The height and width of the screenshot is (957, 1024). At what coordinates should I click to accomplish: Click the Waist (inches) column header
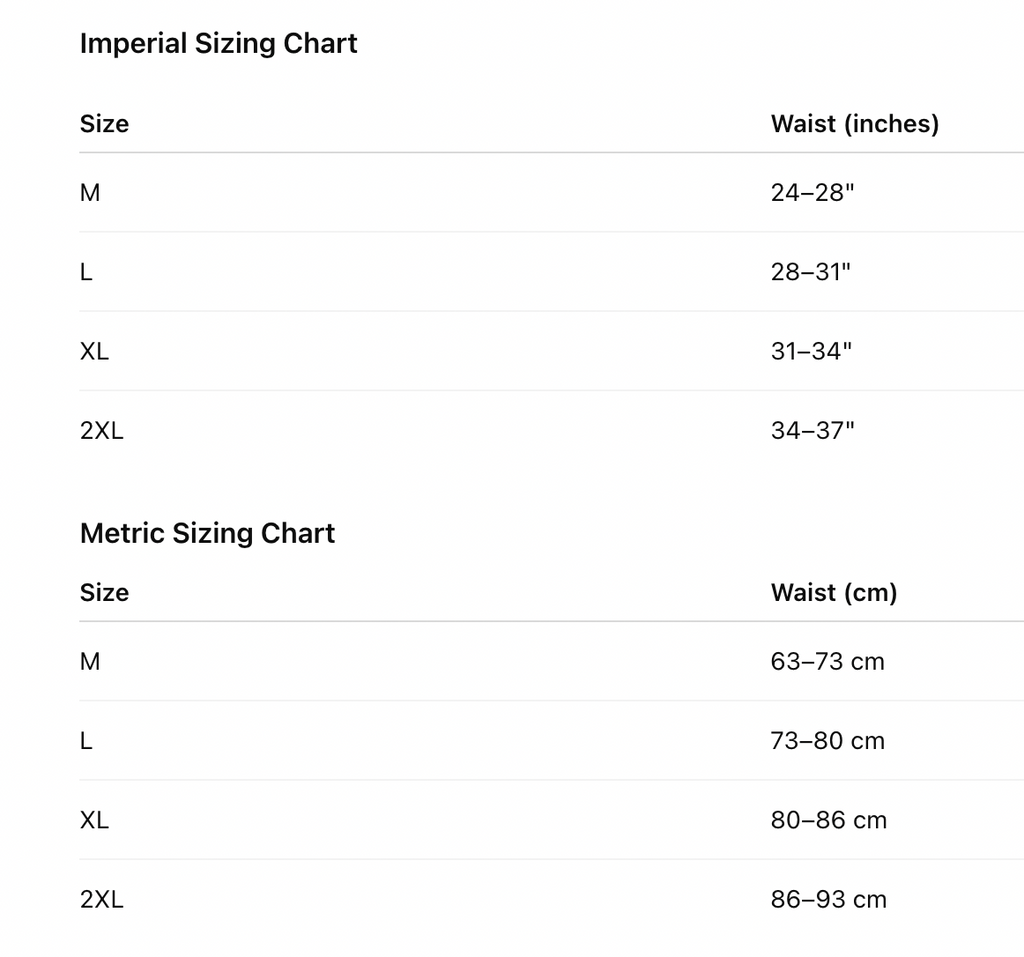pos(854,124)
